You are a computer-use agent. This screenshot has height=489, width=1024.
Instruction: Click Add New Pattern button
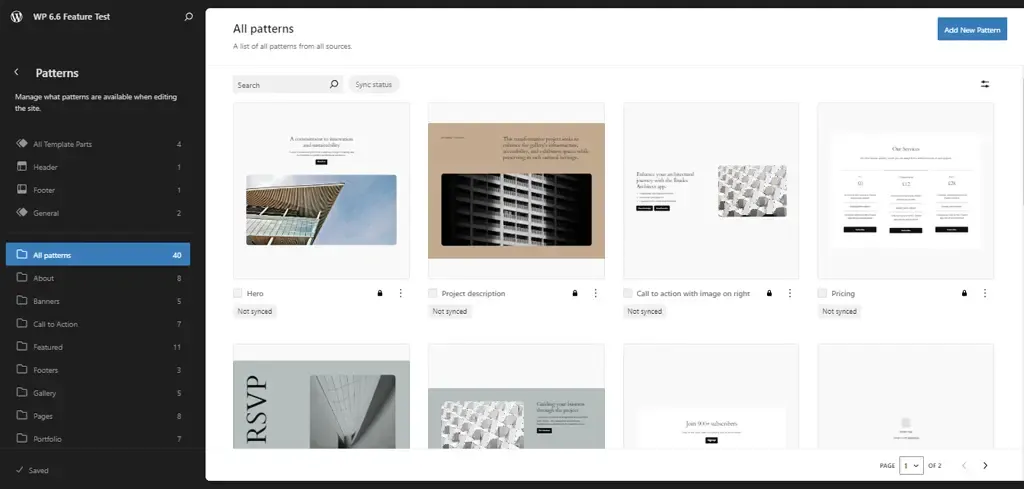972,29
